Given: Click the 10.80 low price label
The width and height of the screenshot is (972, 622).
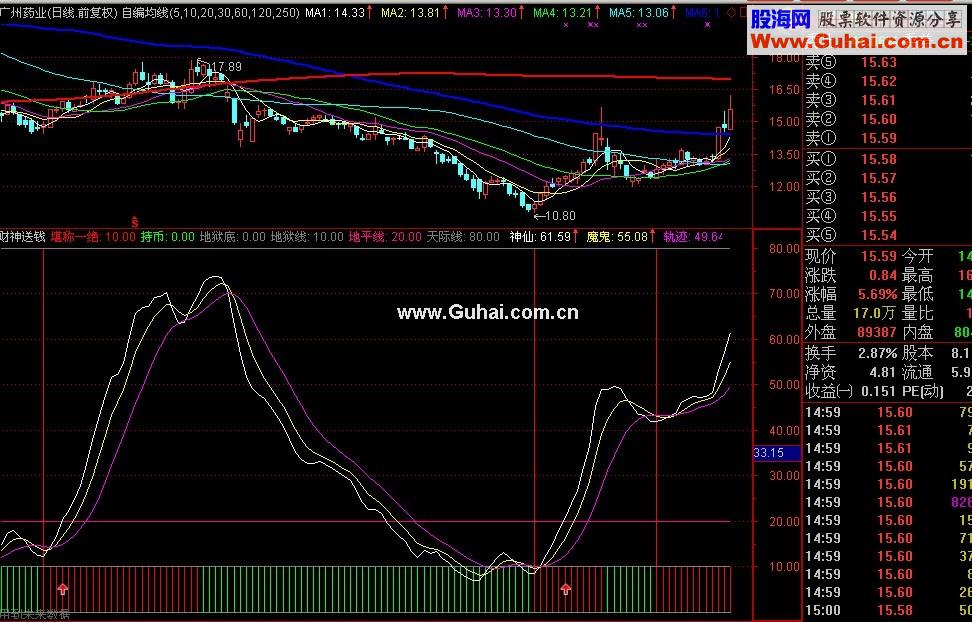Looking at the screenshot, I should 560,216.
